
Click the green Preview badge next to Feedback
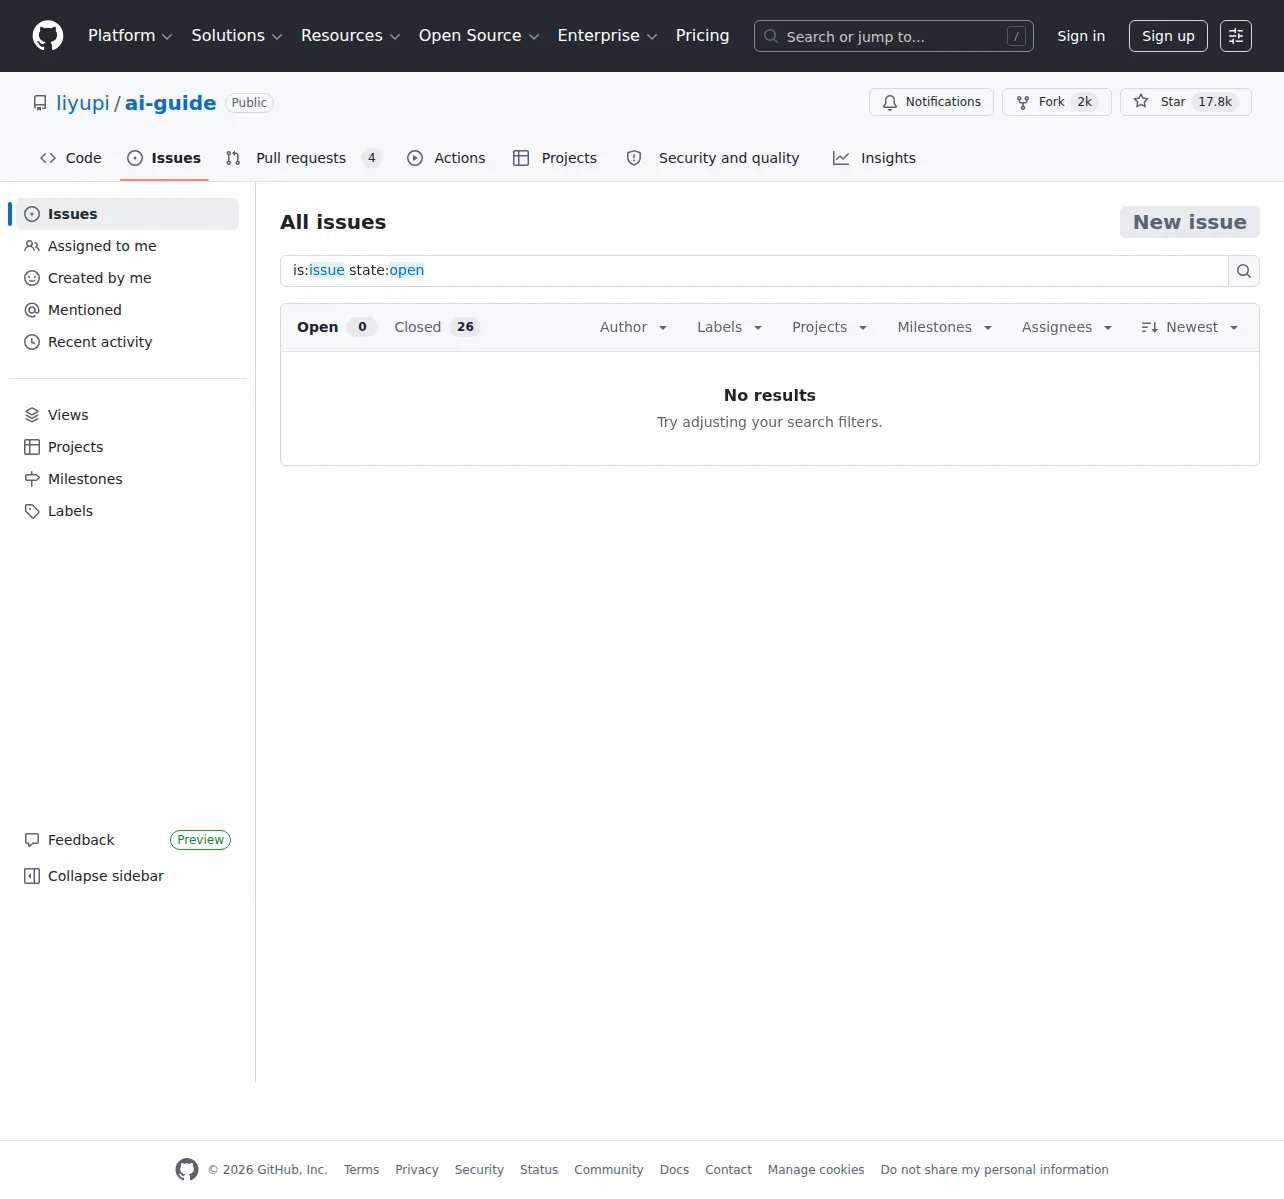tap(200, 840)
